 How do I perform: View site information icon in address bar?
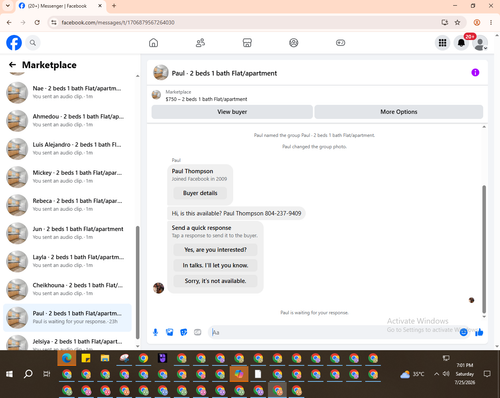[53, 22]
